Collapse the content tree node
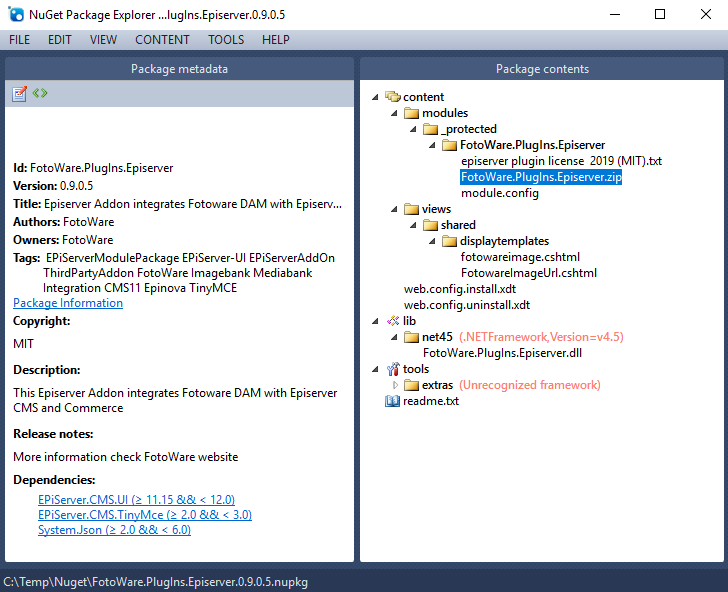Screen dimensions: 728x592 (375, 97)
